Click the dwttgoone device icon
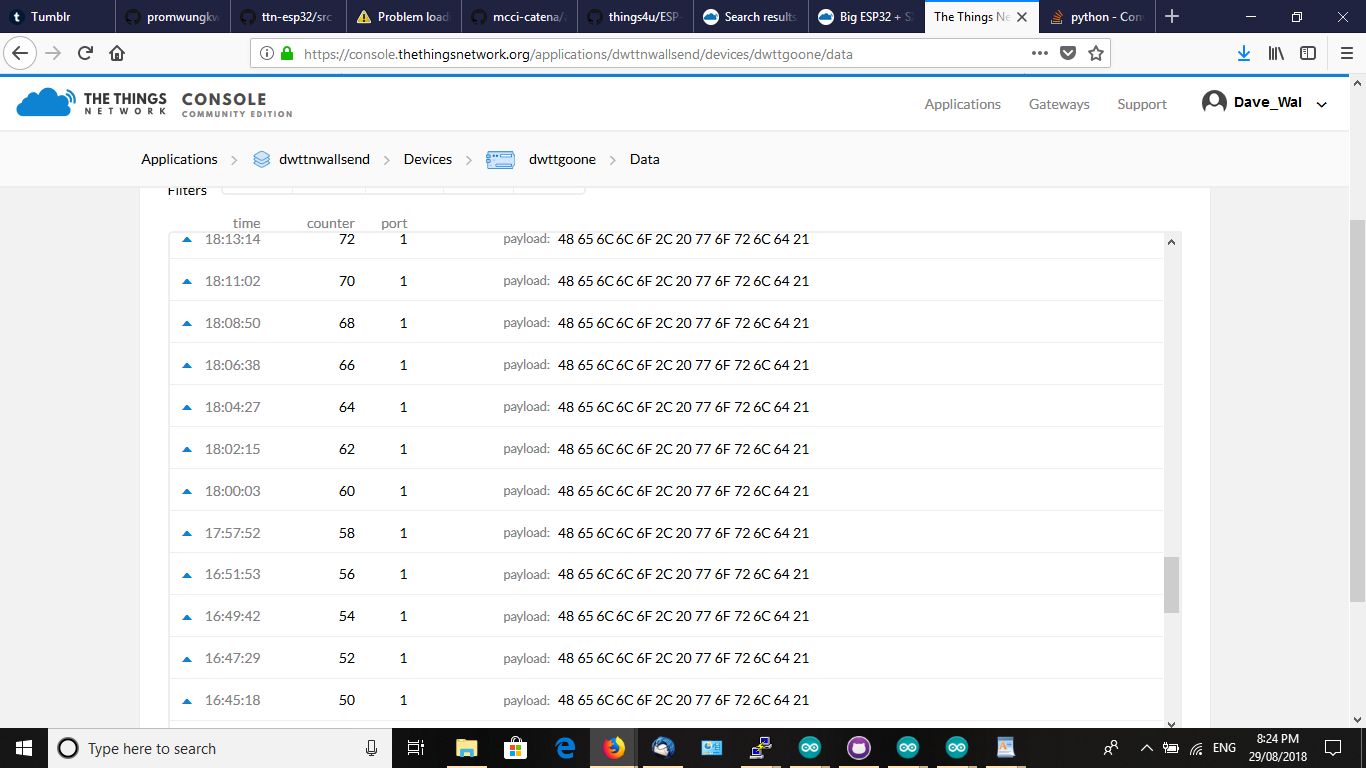Image resolution: width=1366 pixels, height=768 pixels. click(500, 159)
